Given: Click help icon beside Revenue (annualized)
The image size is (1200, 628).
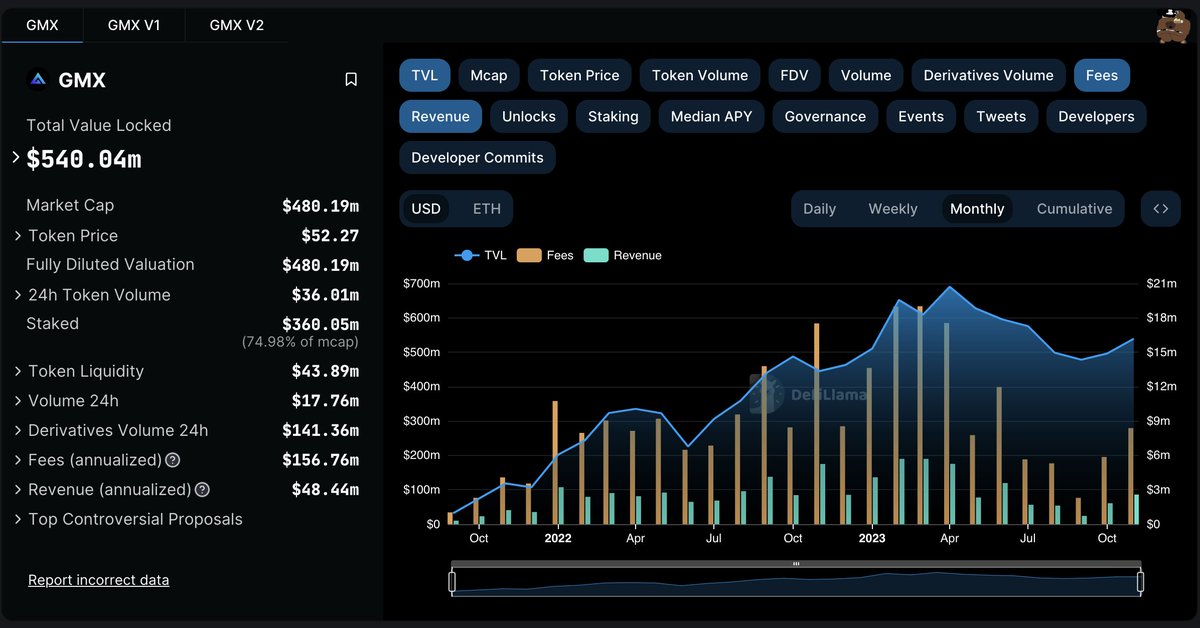Looking at the screenshot, I should pos(201,489).
